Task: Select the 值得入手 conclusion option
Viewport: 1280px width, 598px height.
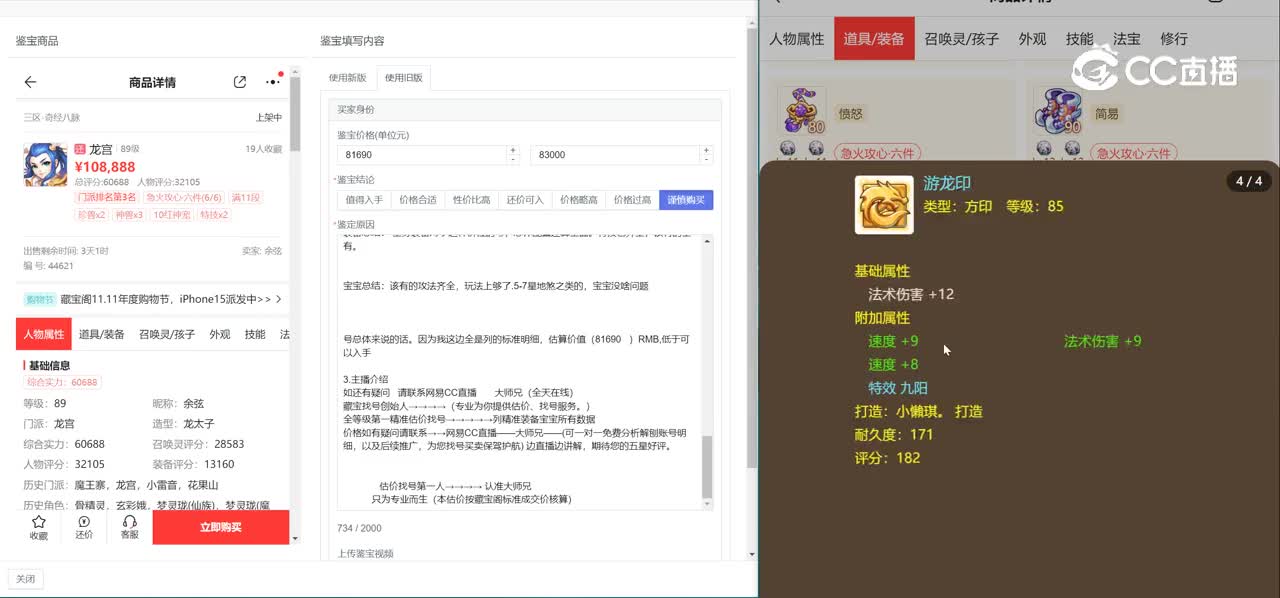Action: (x=363, y=200)
